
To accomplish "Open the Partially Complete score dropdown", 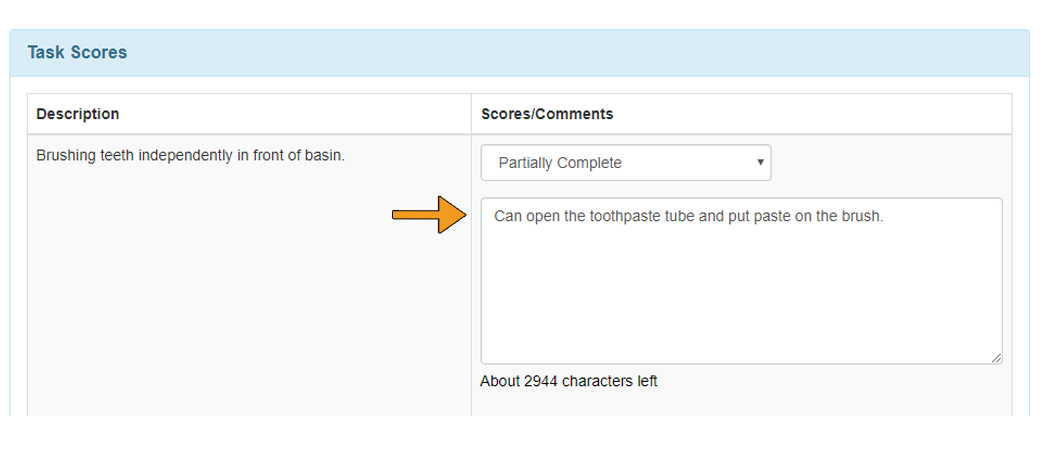I will click(626, 163).
